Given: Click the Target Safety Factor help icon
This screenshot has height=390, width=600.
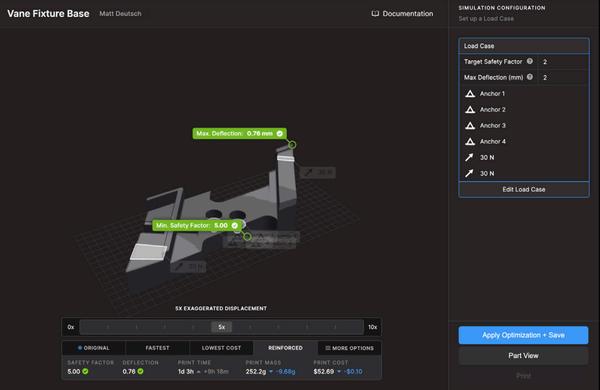Looking at the screenshot, I should [x=530, y=61].
